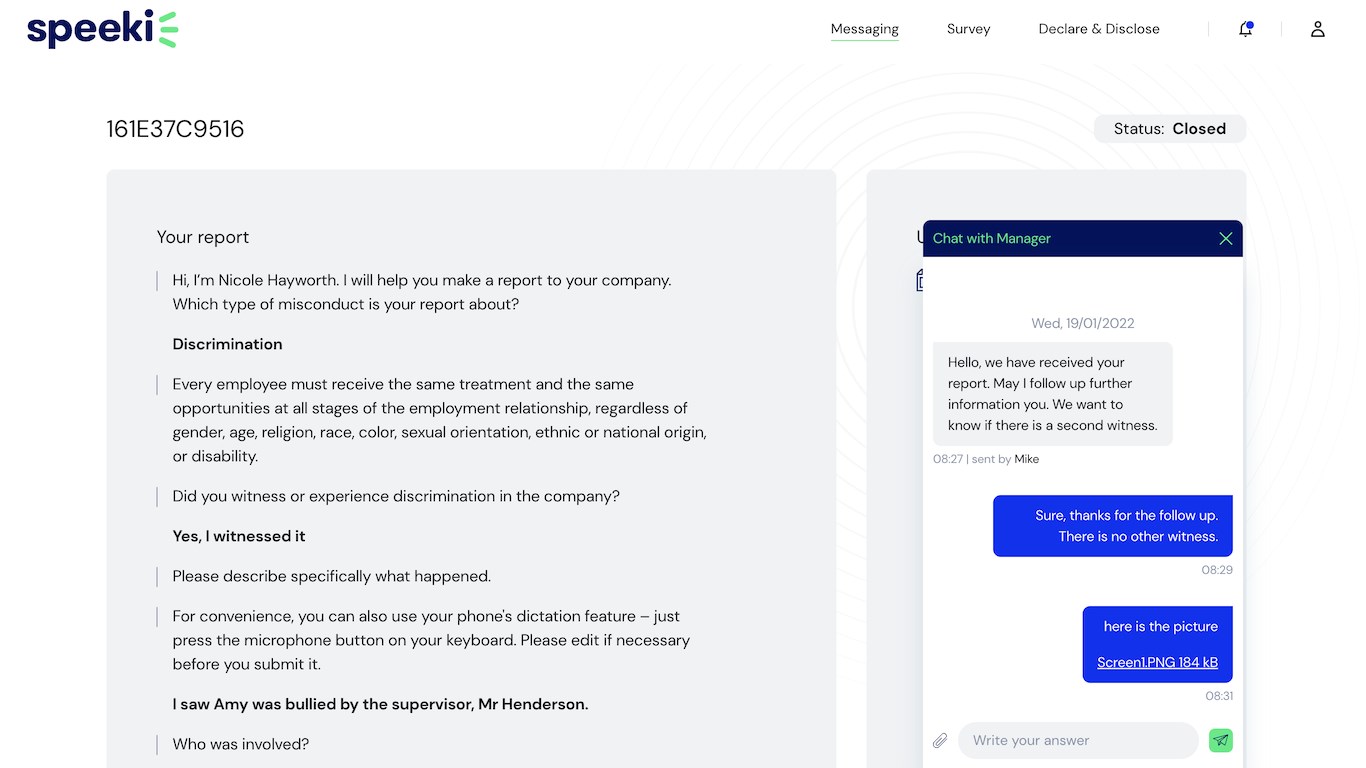The image size is (1366, 768).
Task: Open the Messaging tab
Action: coord(864,29)
